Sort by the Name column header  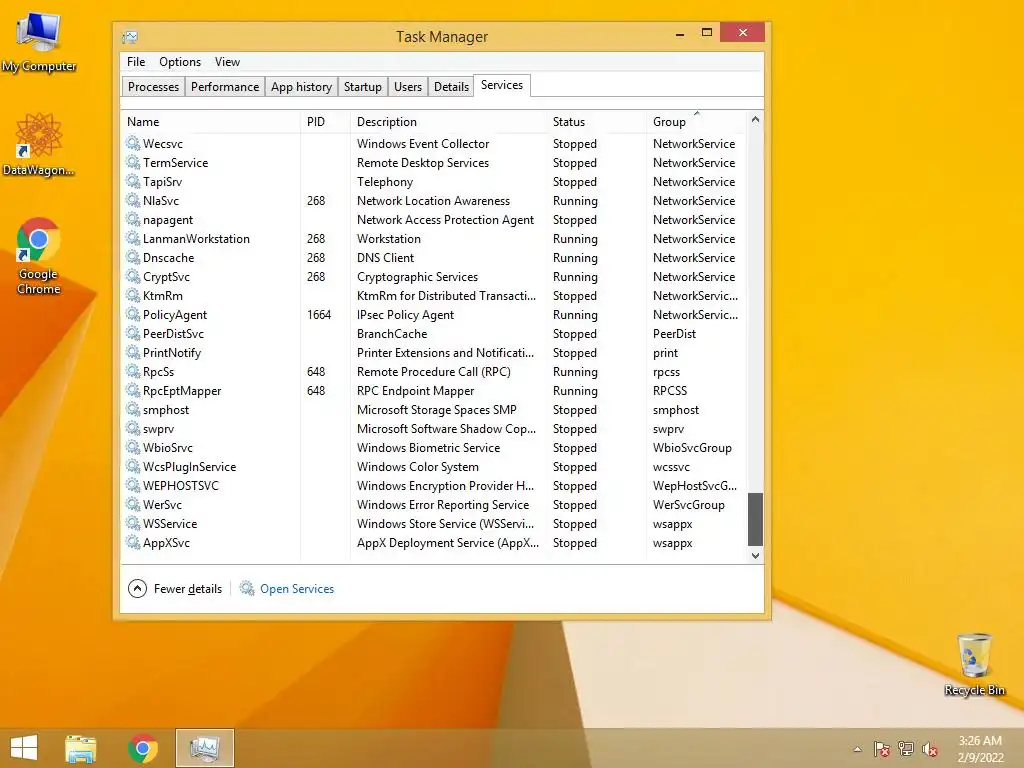pyautogui.click(x=211, y=121)
